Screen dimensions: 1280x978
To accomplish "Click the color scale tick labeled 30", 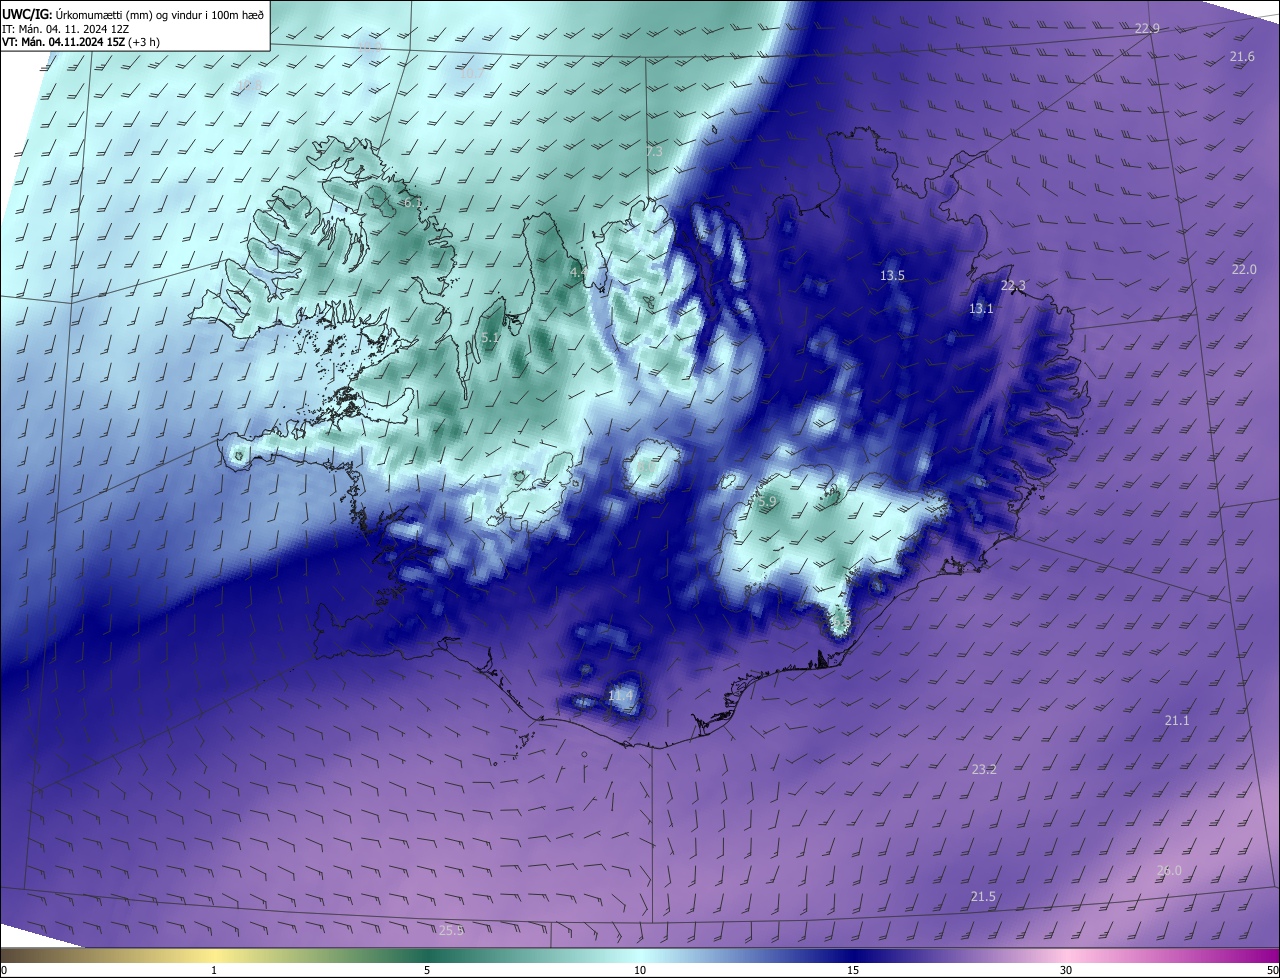I will click(1066, 970).
